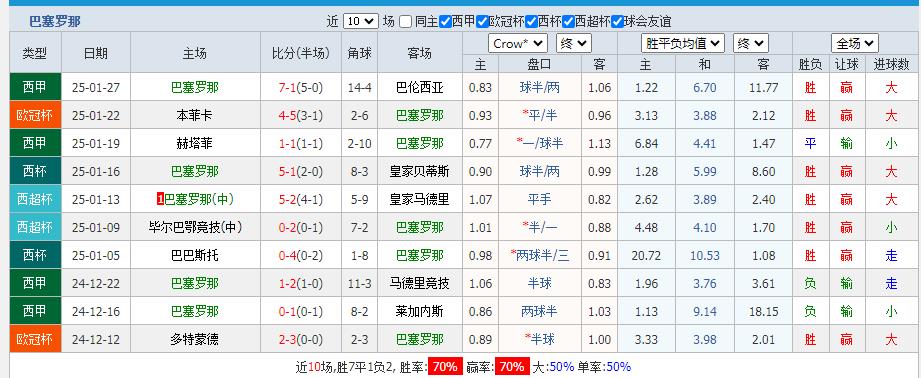Click the 巴塞罗那 team title

click(x=55, y=22)
